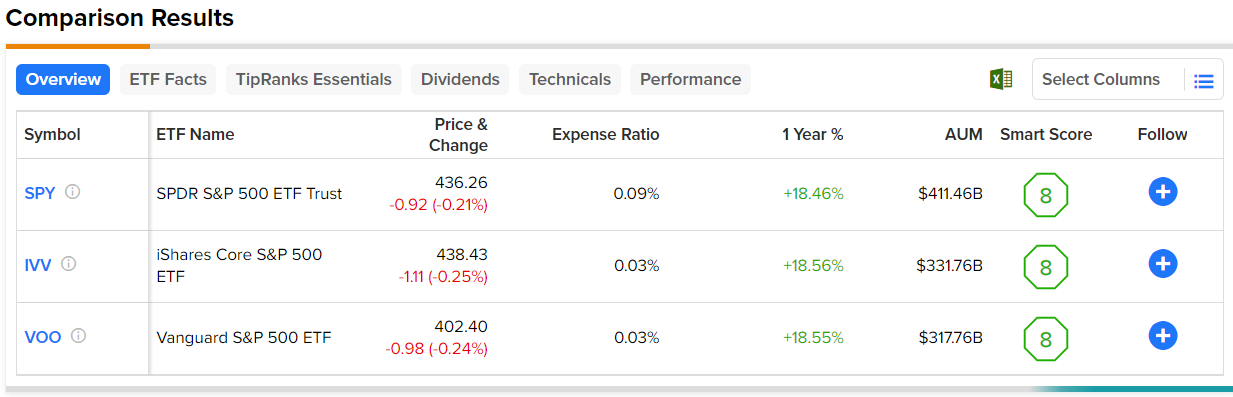
Task: Open the column list icon beside Select Columns
Action: pyautogui.click(x=1204, y=81)
